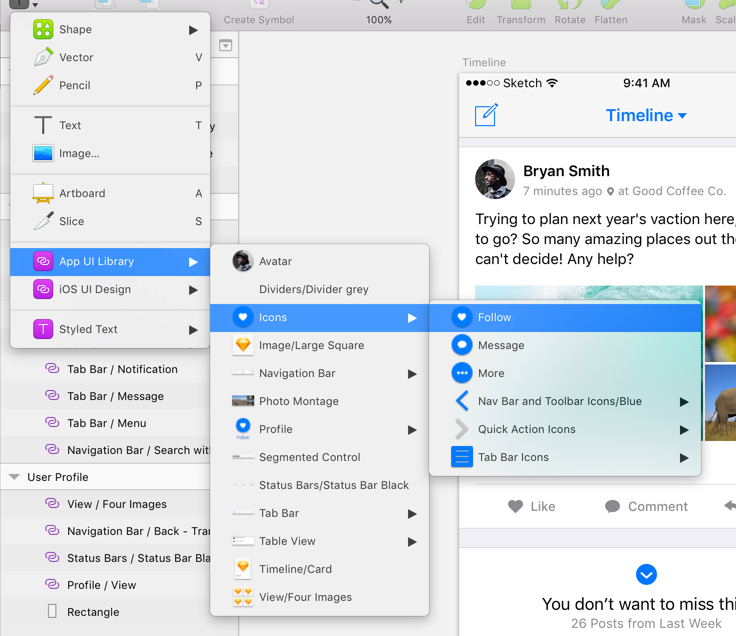This screenshot has width=736, height=636.
Task: Collapse the User Profile artboard group
Action: pyautogui.click(x=15, y=477)
